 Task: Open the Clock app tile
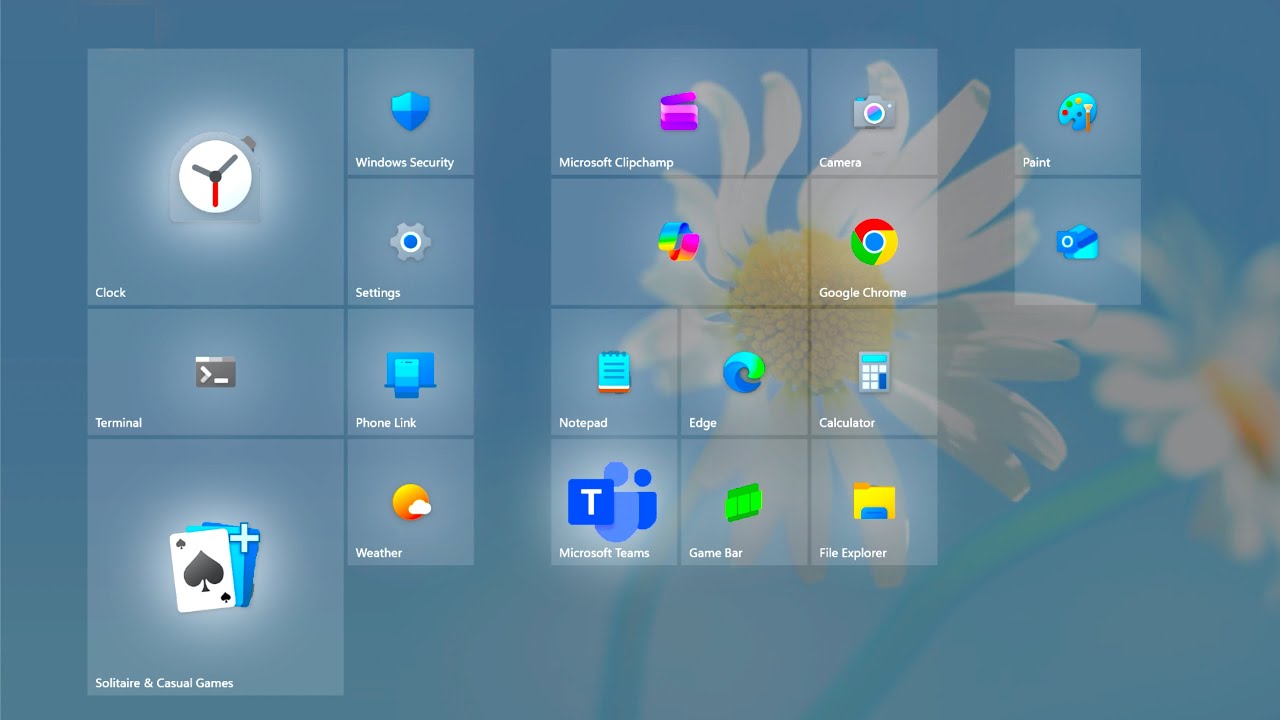[x=215, y=177]
